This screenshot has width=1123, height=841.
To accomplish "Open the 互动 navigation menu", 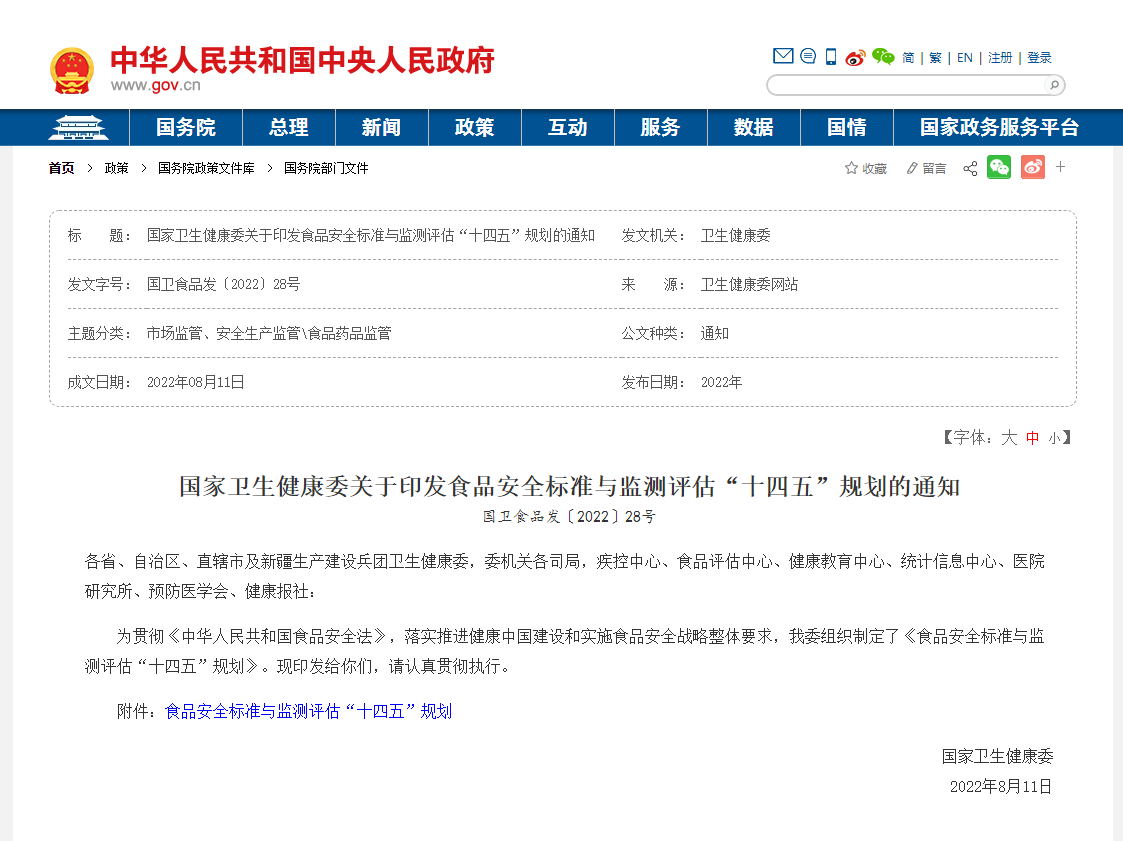I will (568, 128).
